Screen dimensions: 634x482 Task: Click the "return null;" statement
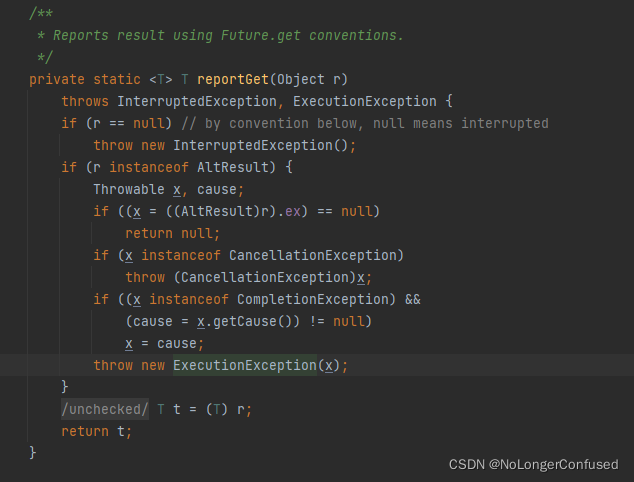(170, 233)
